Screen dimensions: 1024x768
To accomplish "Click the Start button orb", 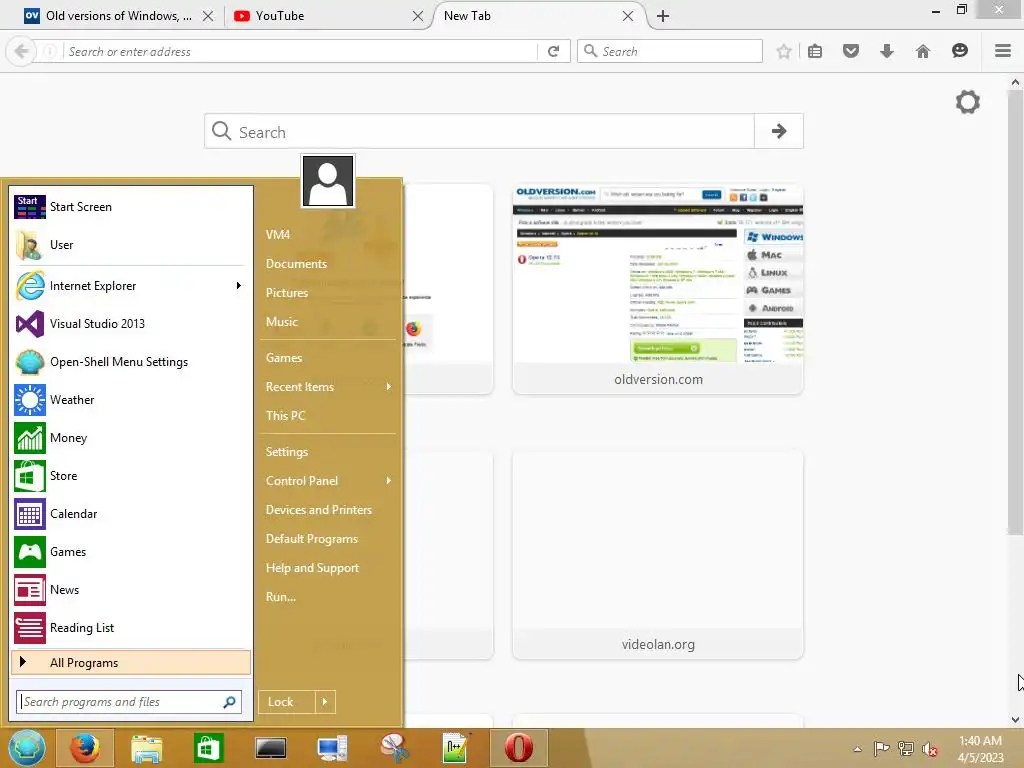I will [x=27, y=748].
